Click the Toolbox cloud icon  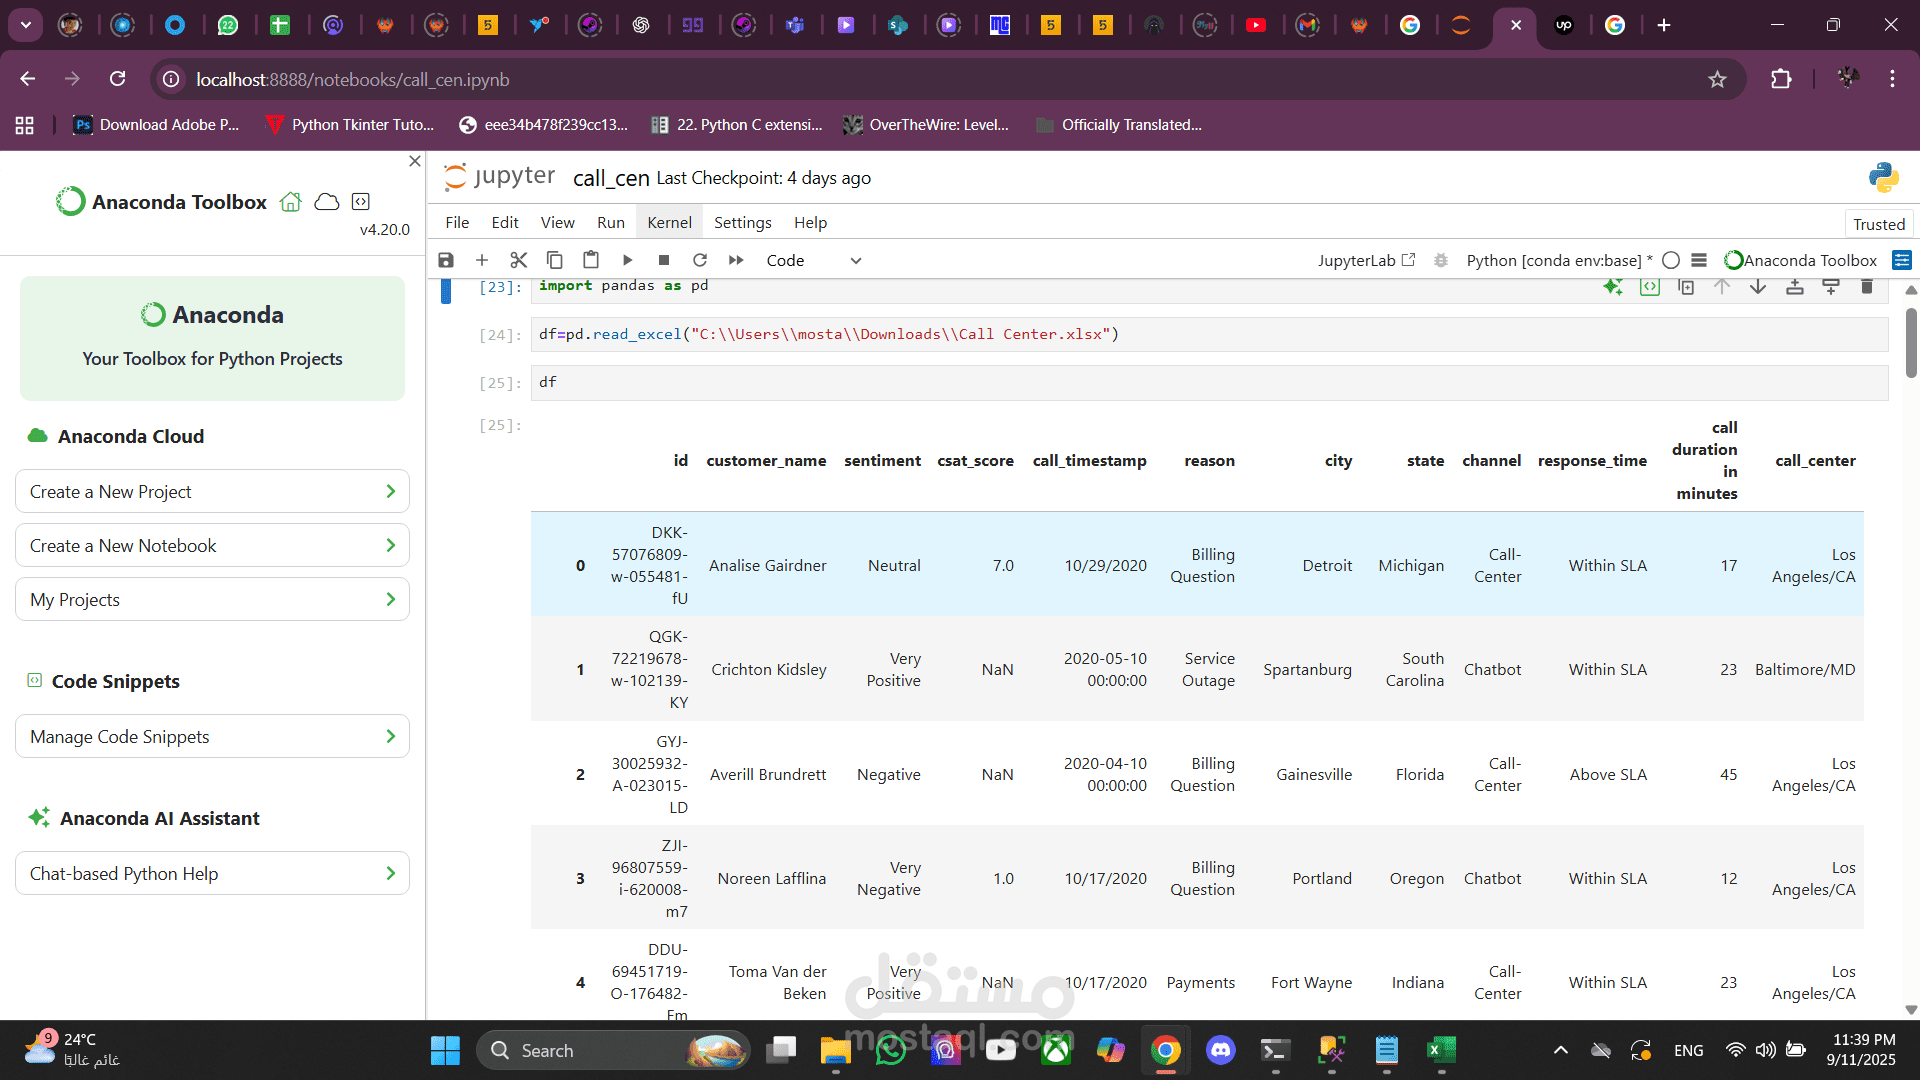pos(327,202)
